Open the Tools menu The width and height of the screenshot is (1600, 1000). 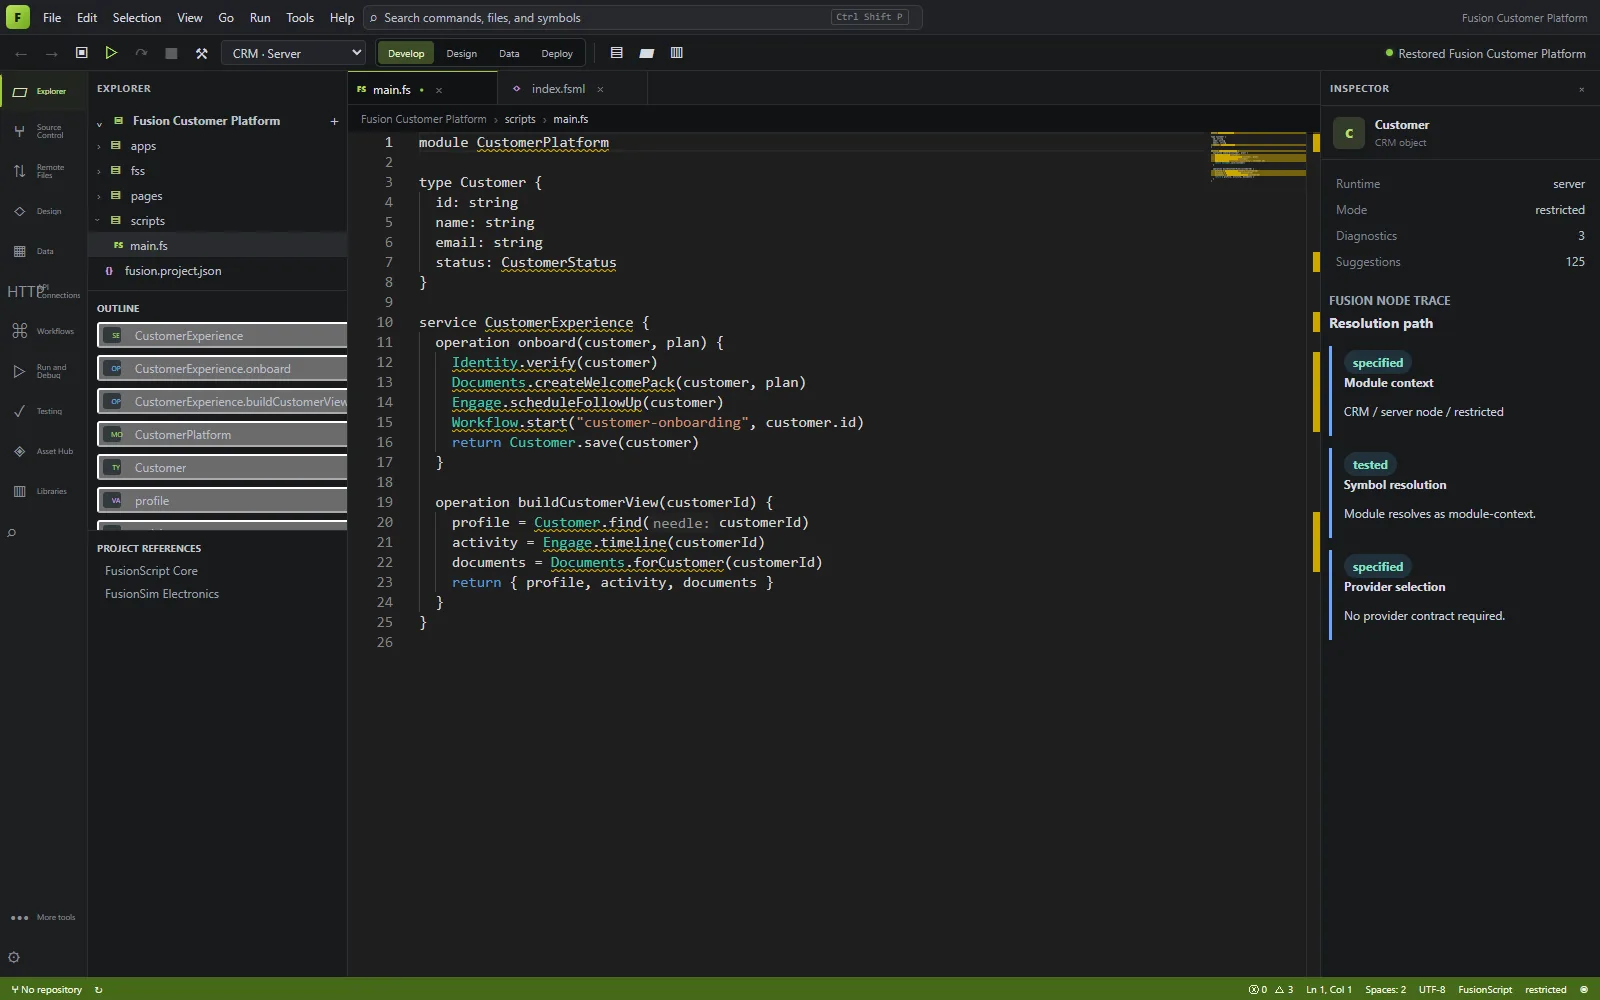pyautogui.click(x=300, y=18)
